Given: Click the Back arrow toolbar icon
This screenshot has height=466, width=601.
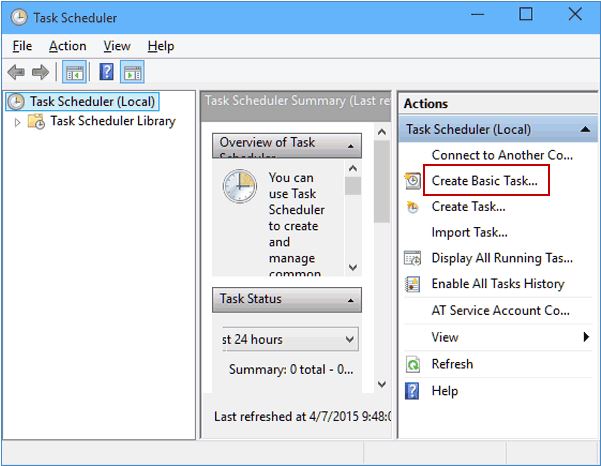Looking at the screenshot, I should click(x=16, y=72).
